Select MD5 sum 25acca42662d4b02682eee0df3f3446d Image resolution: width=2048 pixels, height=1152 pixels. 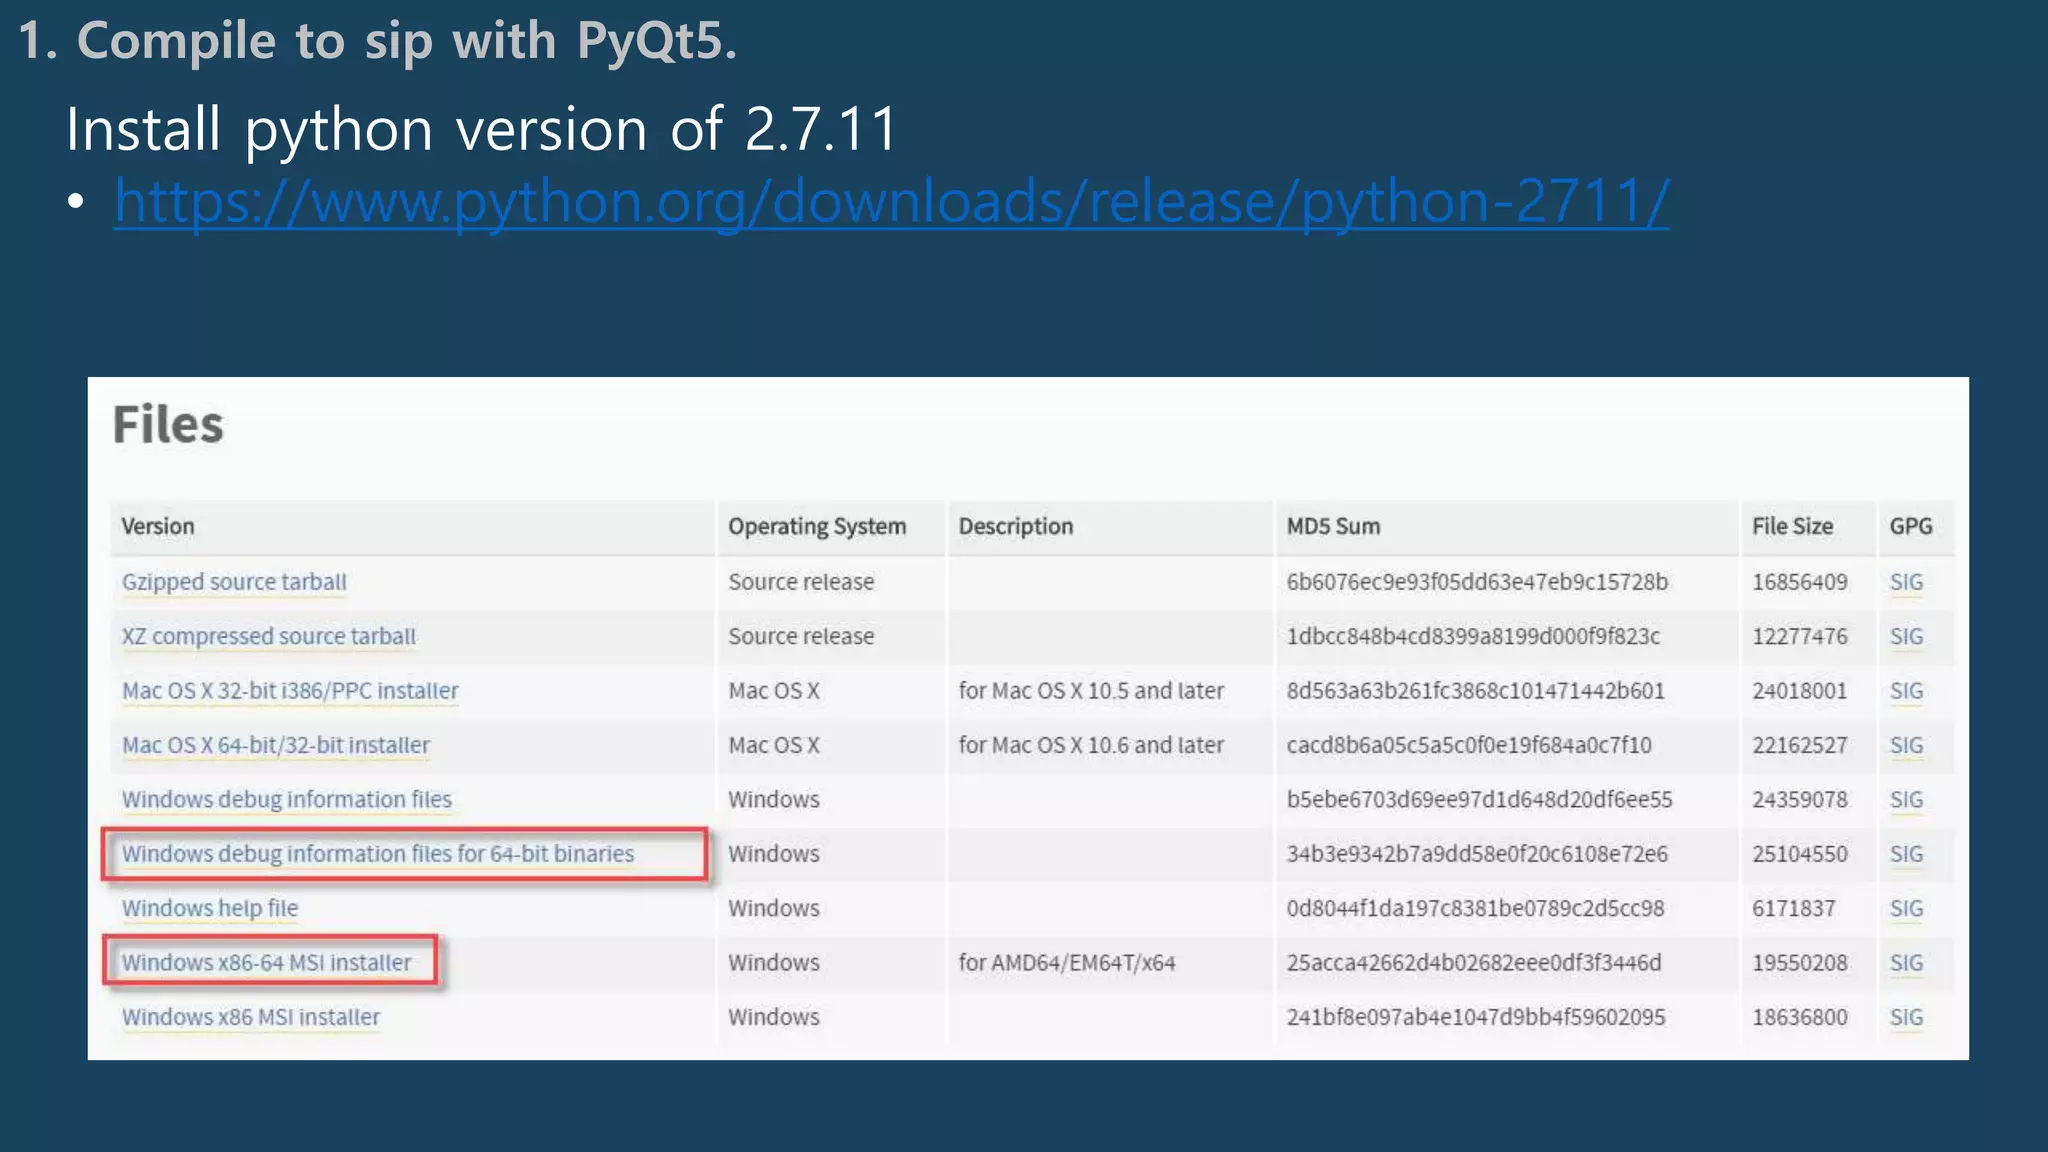pyautogui.click(x=1474, y=962)
